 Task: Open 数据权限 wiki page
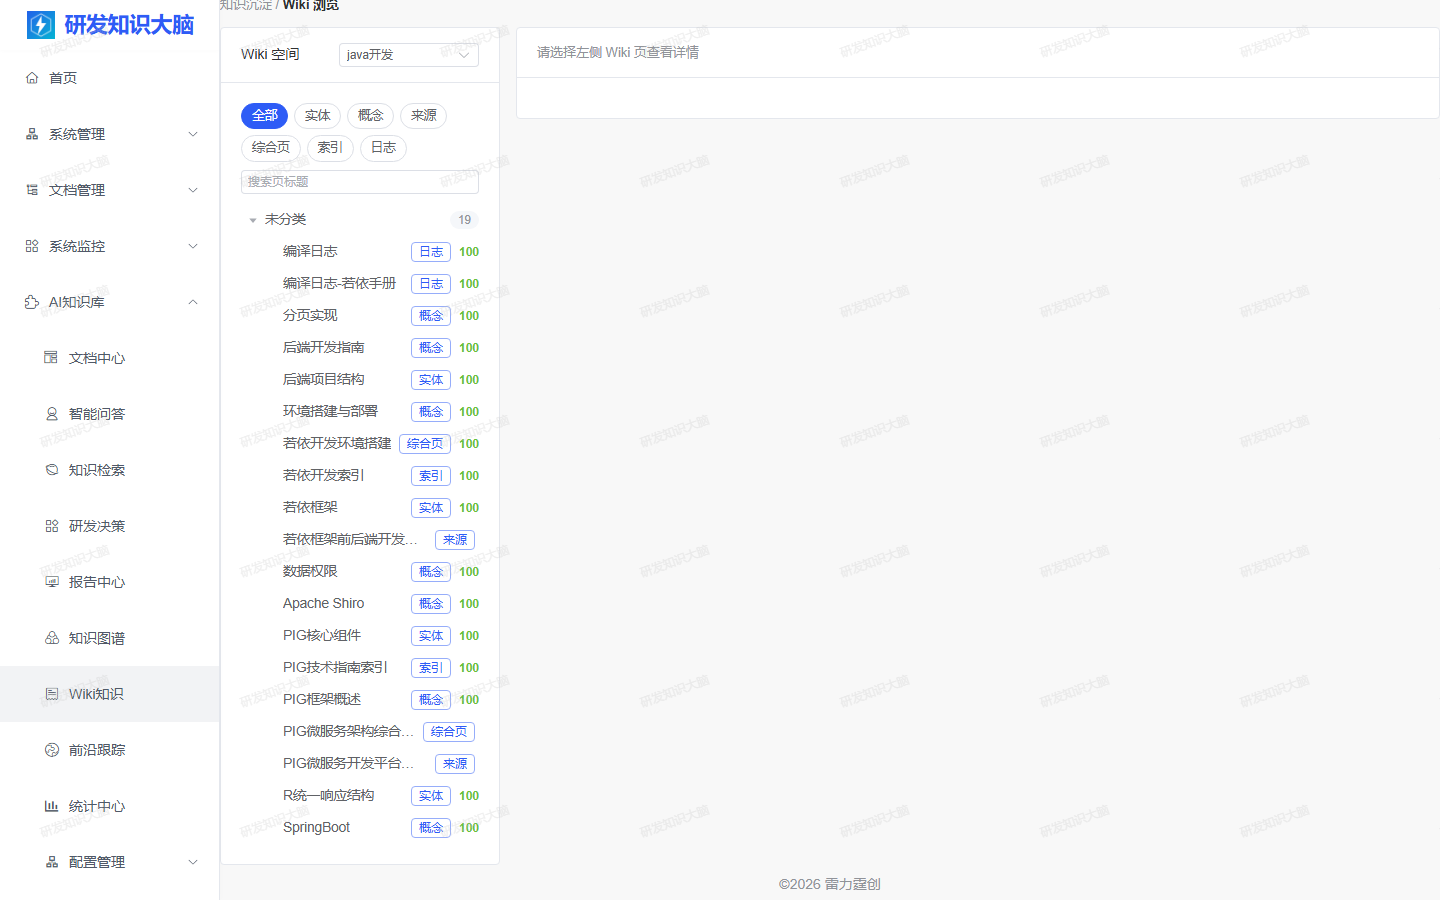(x=310, y=572)
